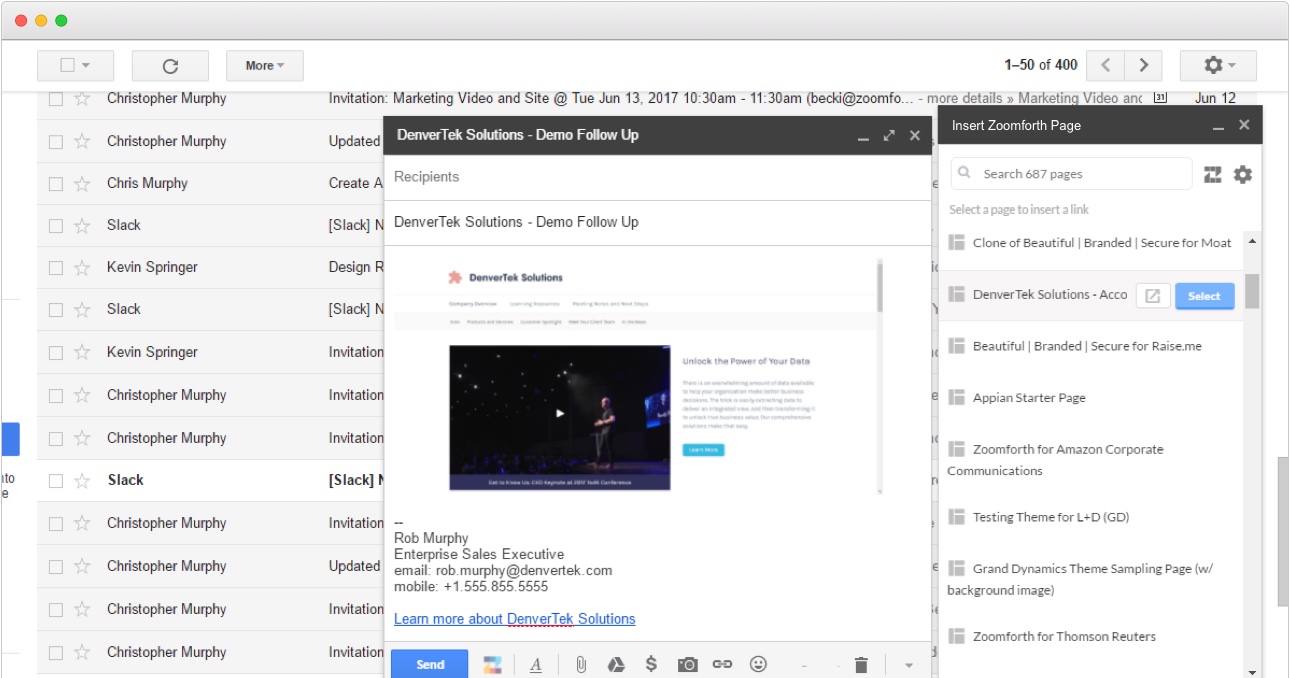Click page icon beside Appian Starter Page
This screenshot has width=1290, height=678.
[956, 398]
